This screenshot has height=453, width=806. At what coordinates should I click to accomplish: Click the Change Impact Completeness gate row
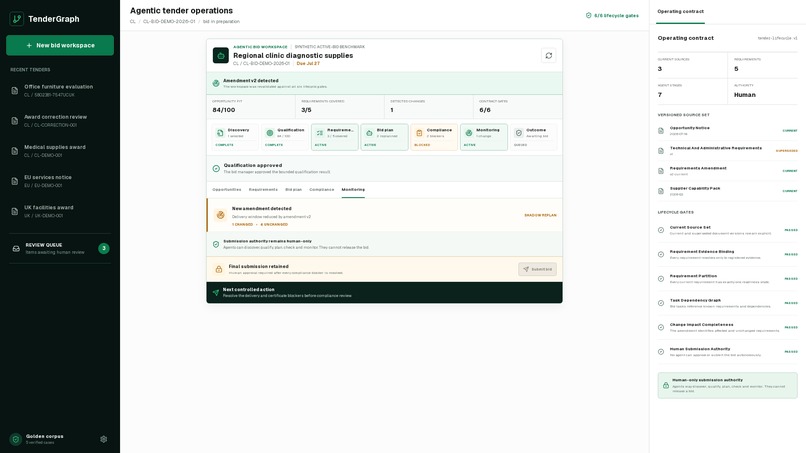click(727, 328)
